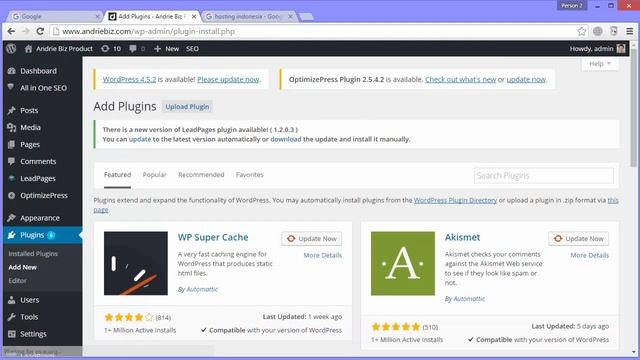640x360 pixels.
Task: Click the Users icon in sidebar
Action: click(11, 300)
